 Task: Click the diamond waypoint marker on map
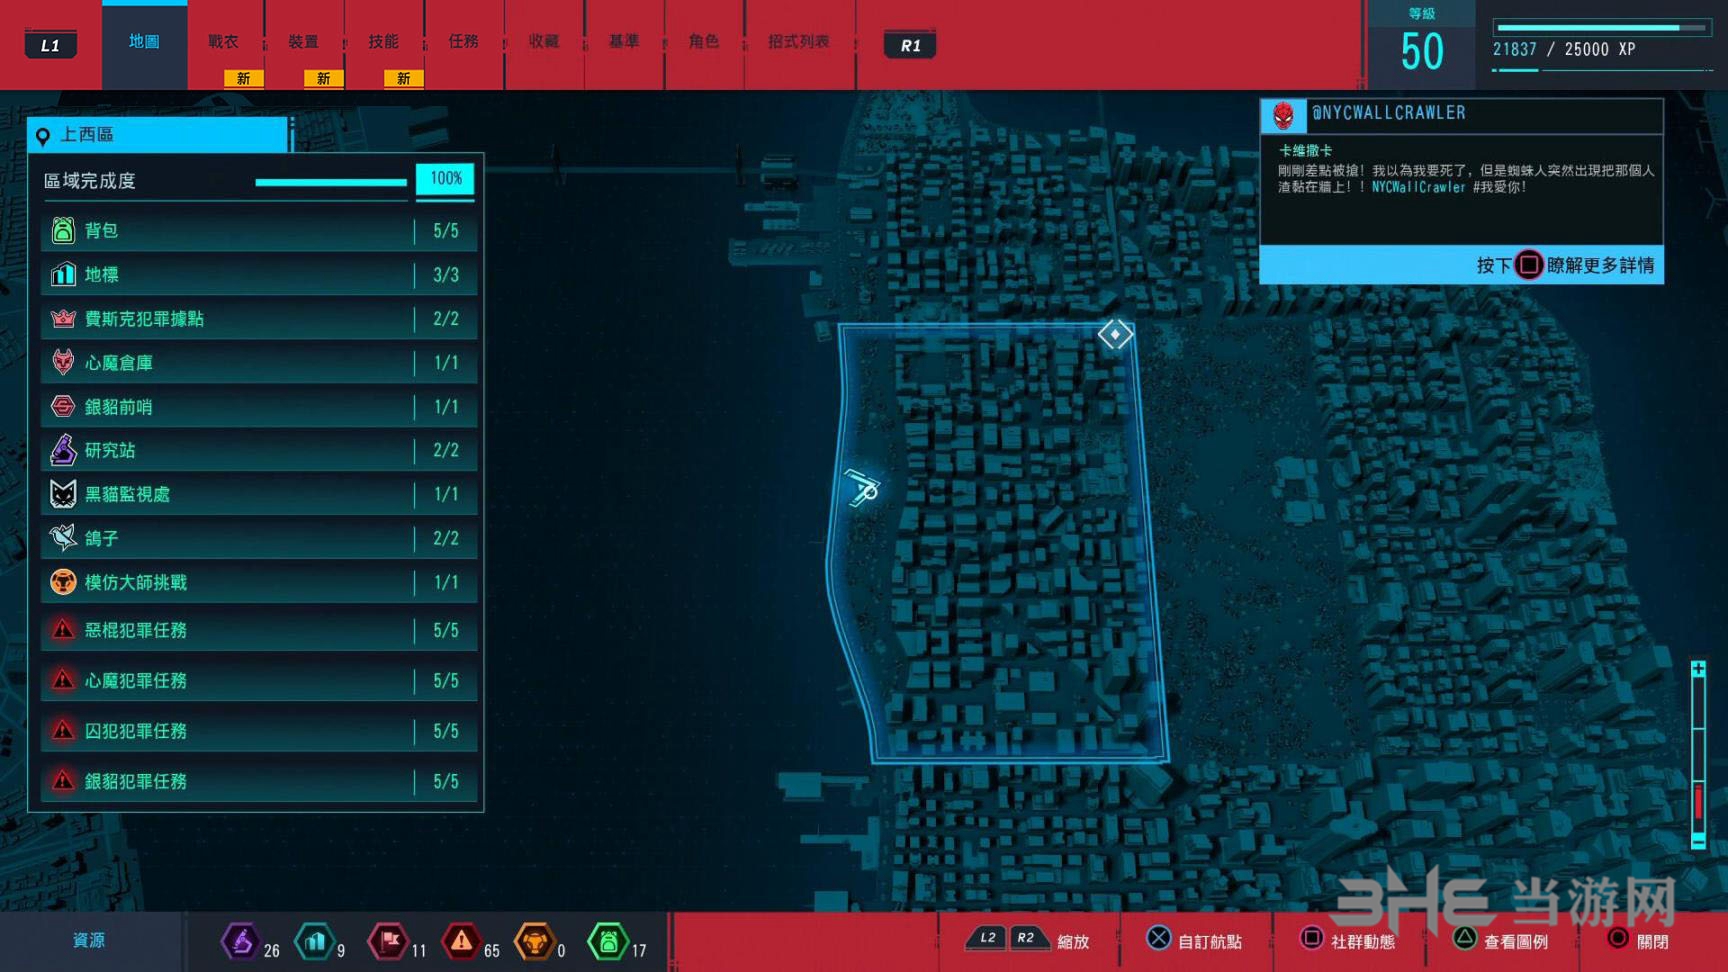pyautogui.click(x=1115, y=334)
